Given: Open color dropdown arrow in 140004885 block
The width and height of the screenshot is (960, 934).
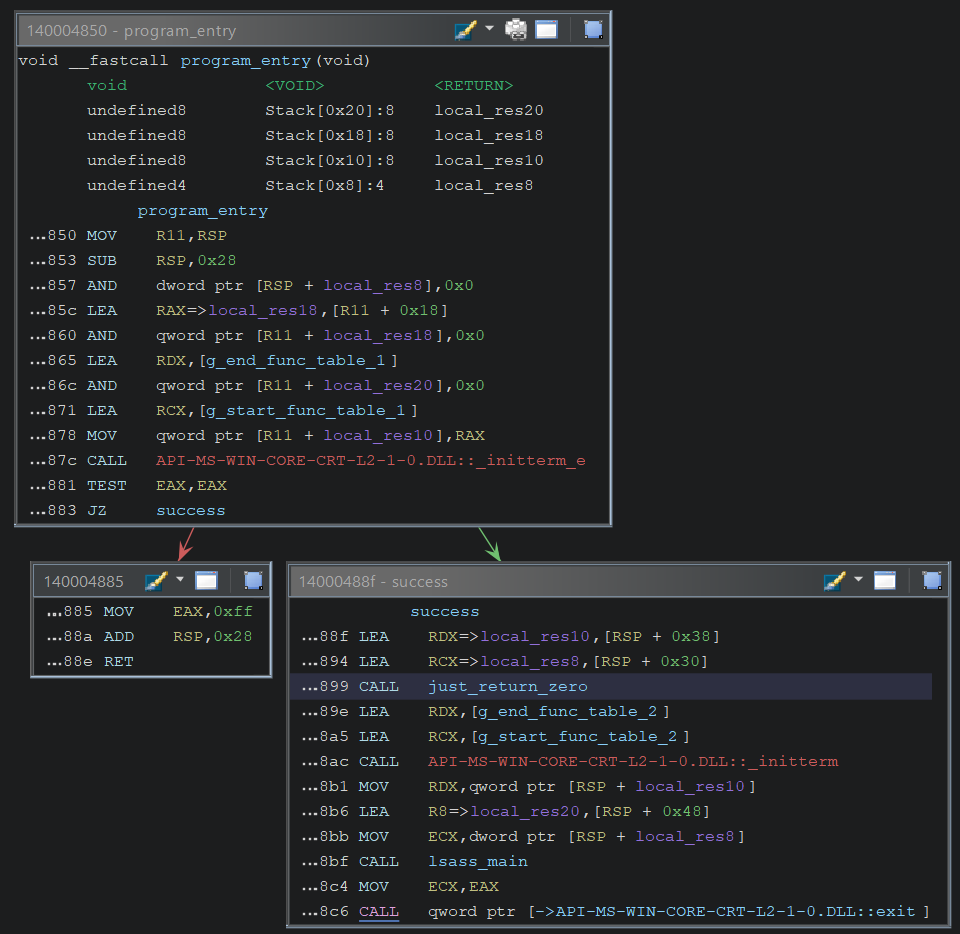Looking at the screenshot, I should pos(180,579).
